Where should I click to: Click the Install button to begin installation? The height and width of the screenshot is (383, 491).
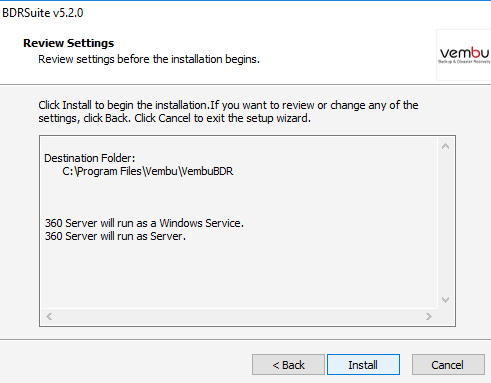point(363,365)
